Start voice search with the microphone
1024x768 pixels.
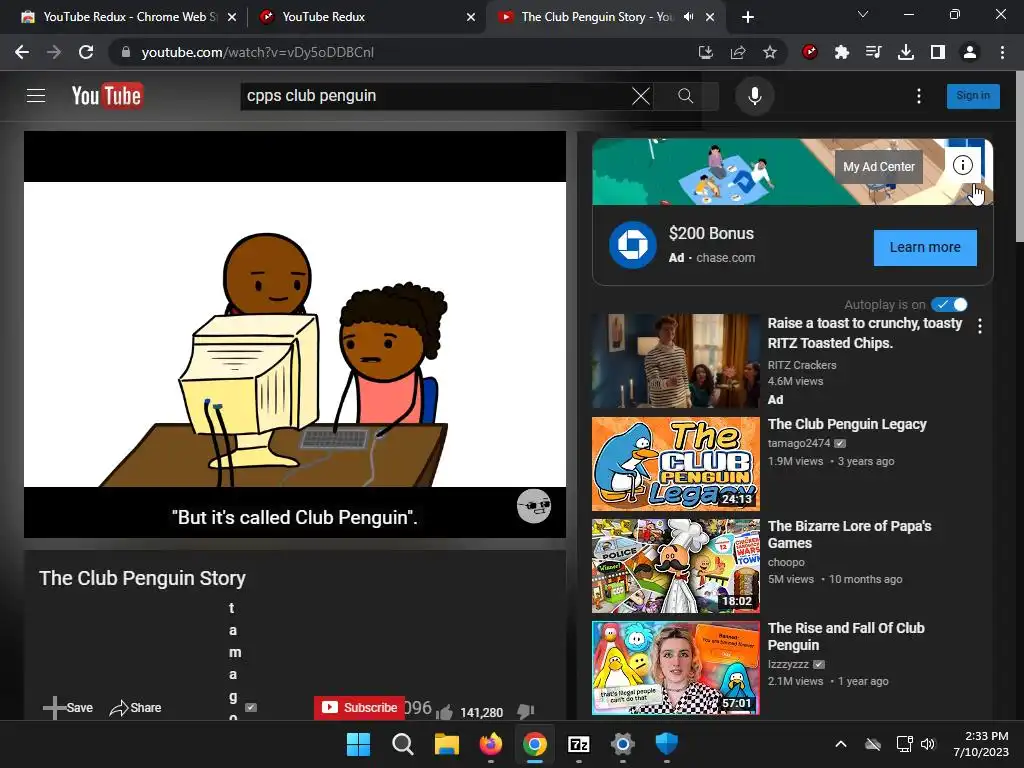[754, 96]
